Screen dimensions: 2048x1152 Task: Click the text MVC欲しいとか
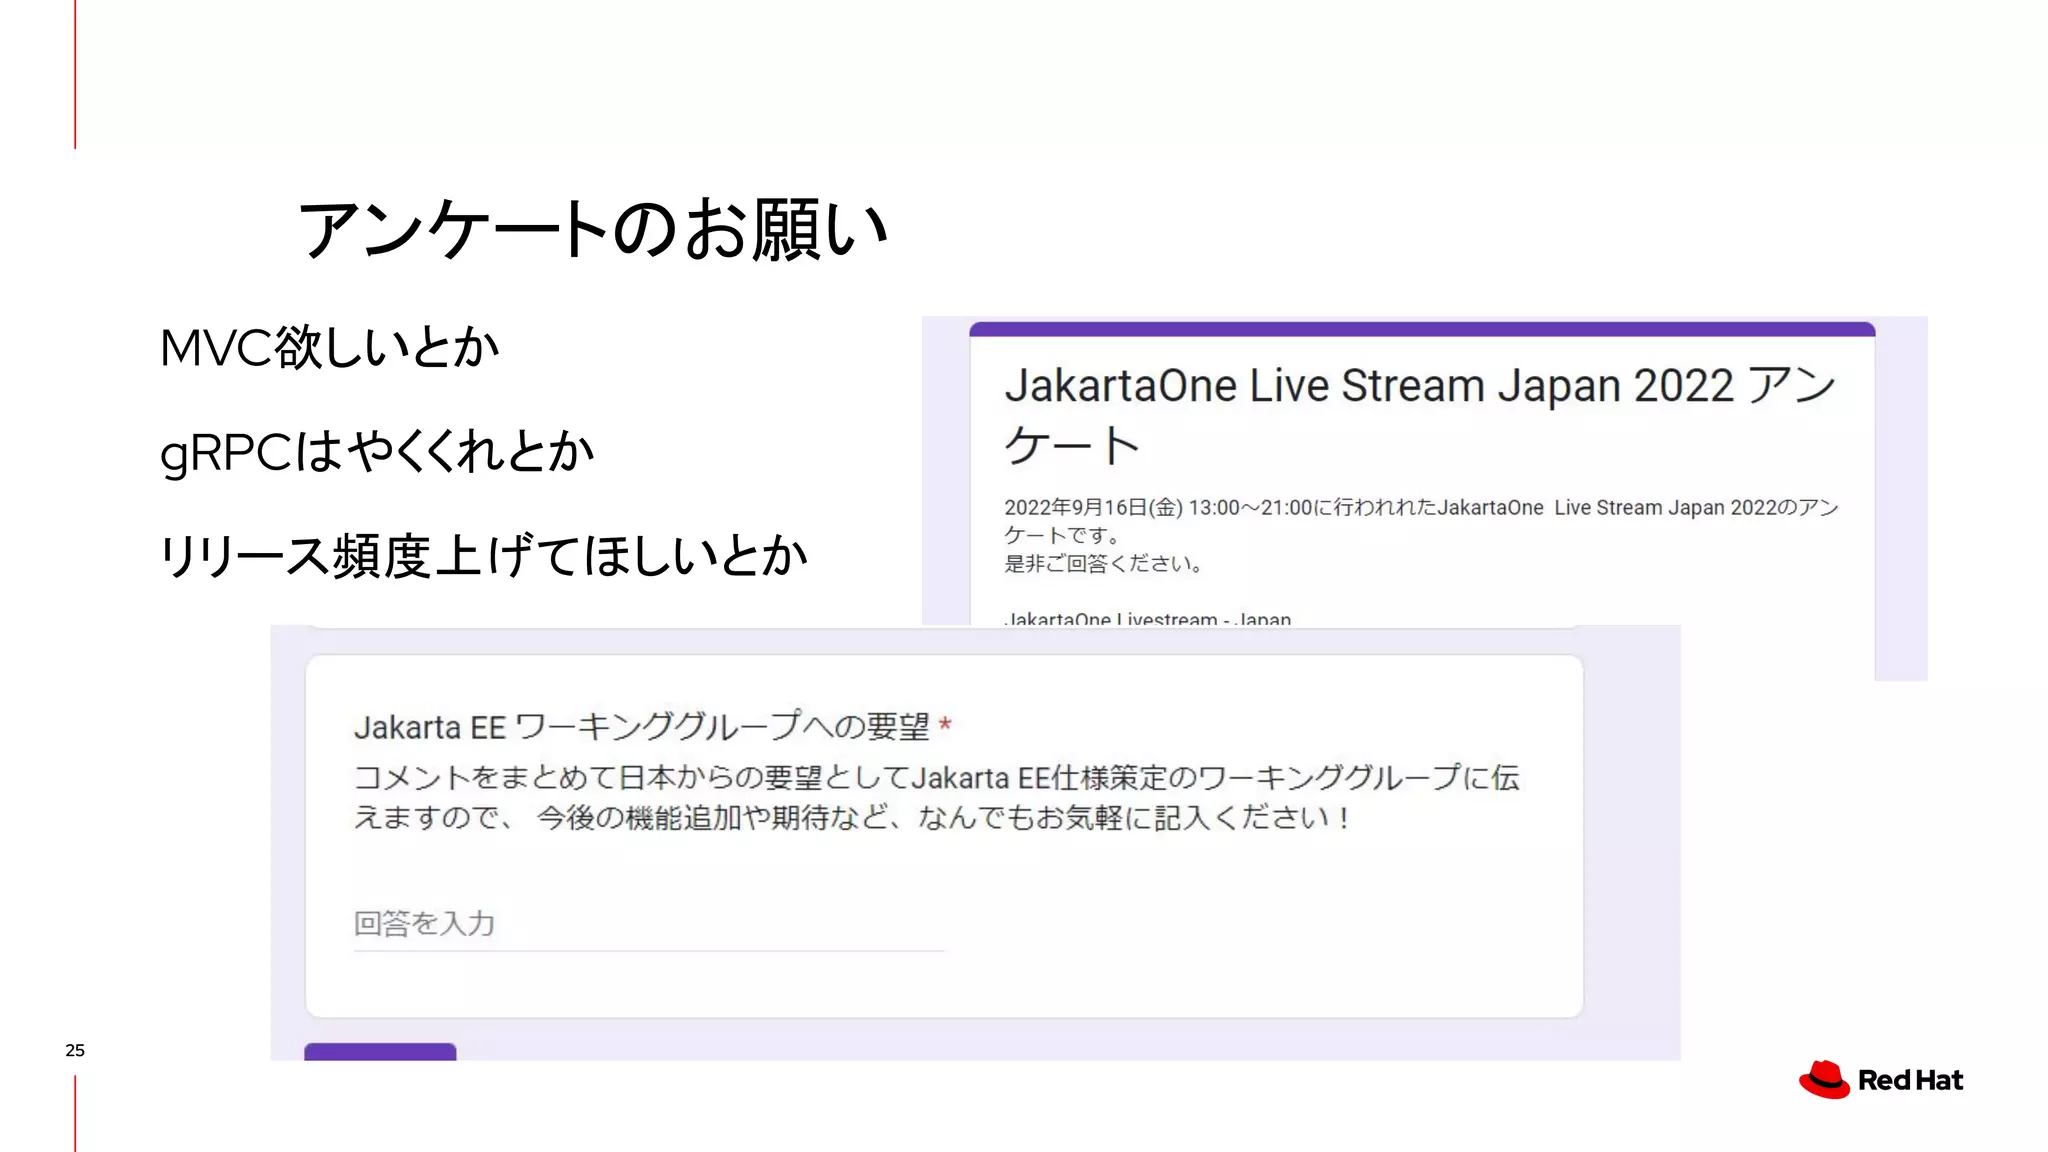pyautogui.click(x=330, y=348)
